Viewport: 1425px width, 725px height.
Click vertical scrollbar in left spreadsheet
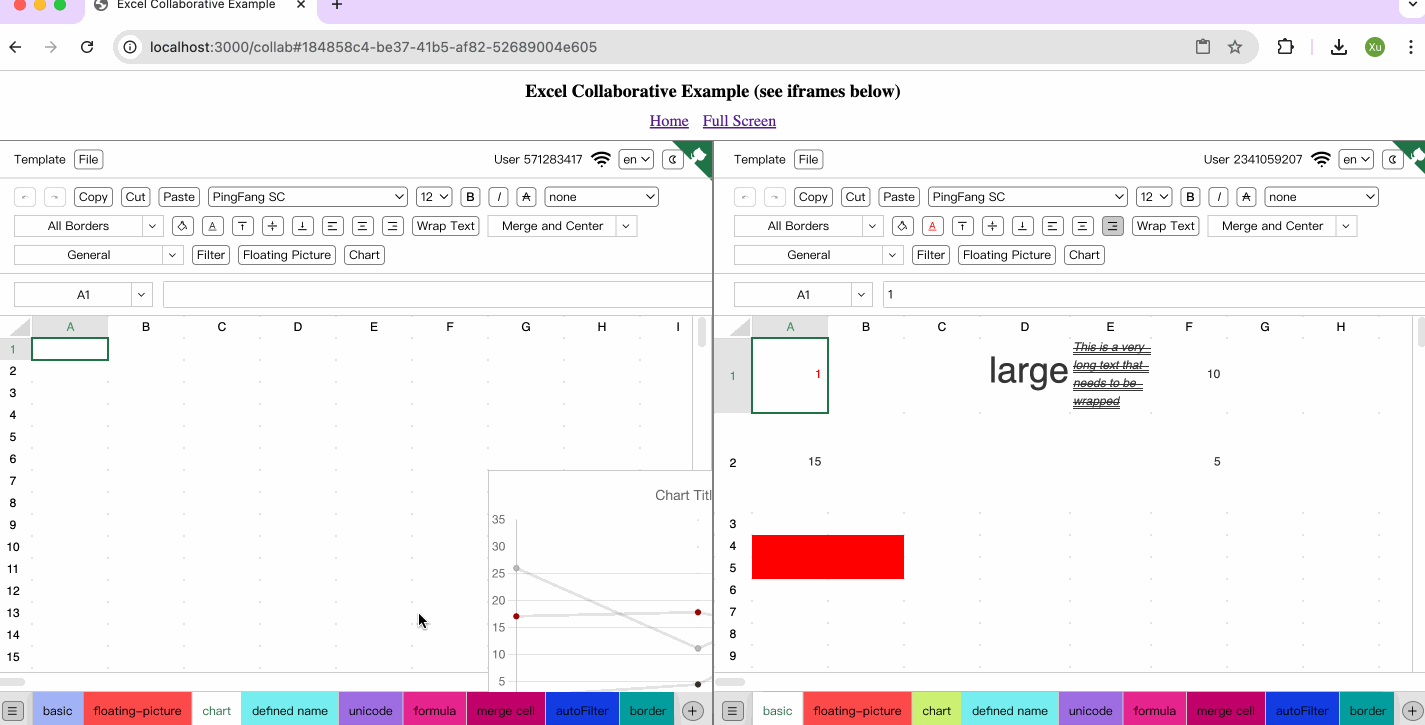[x=702, y=332]
